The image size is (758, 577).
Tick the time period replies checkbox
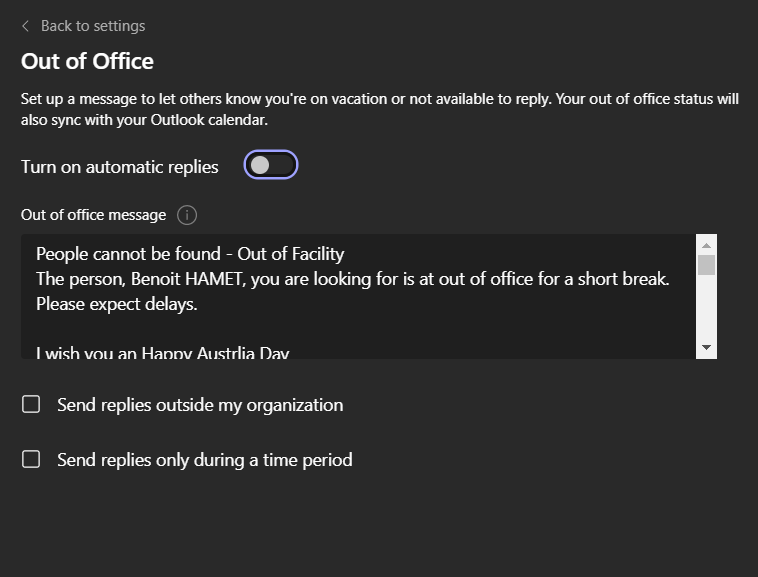pos(32,460)
